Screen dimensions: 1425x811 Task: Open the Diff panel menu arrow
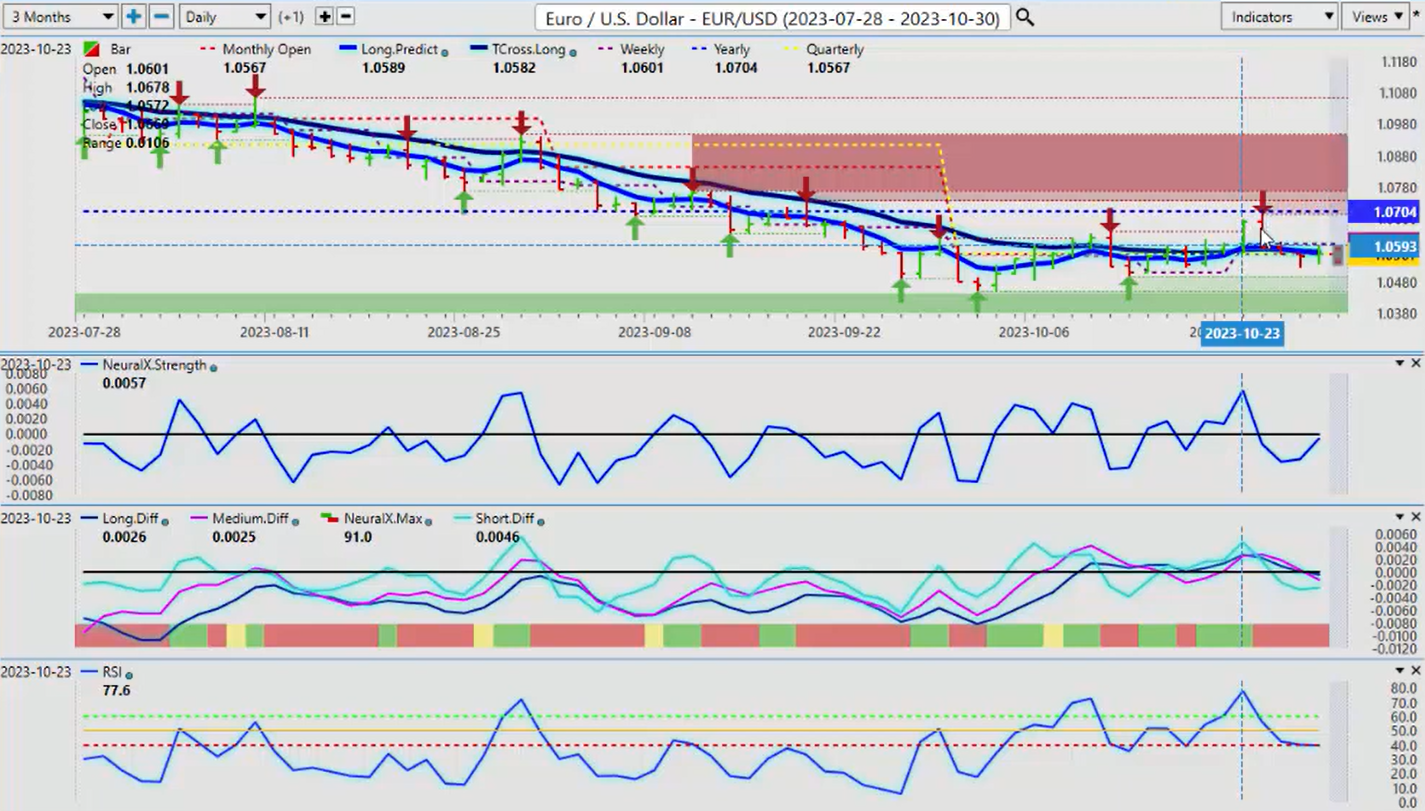1399,517
